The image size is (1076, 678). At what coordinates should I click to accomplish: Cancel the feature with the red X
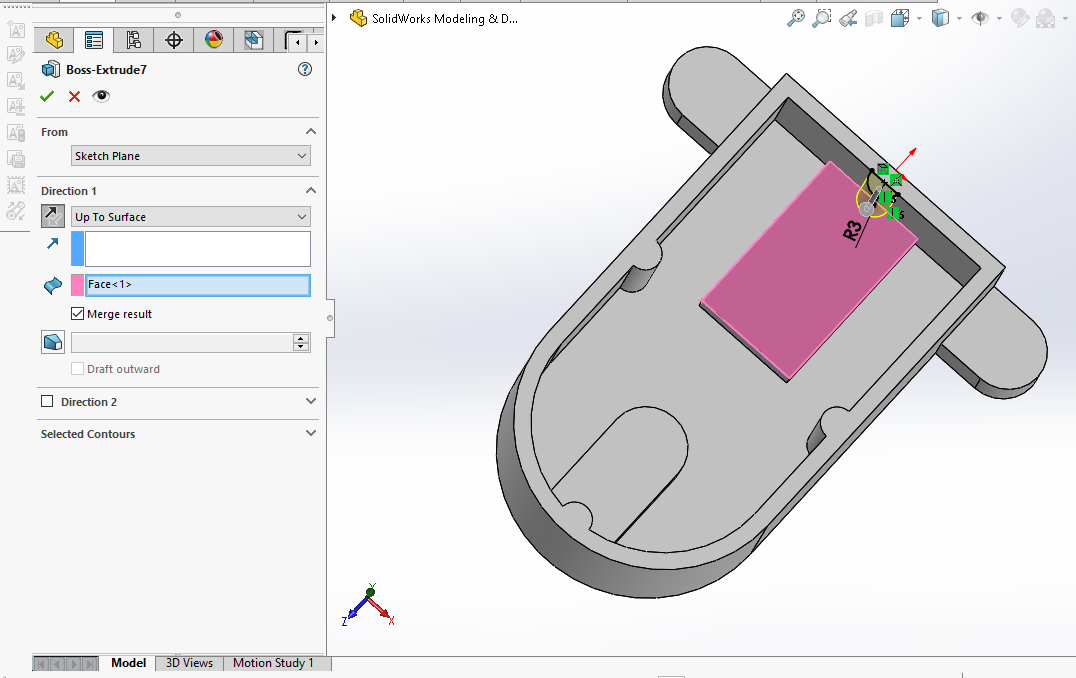74,96
